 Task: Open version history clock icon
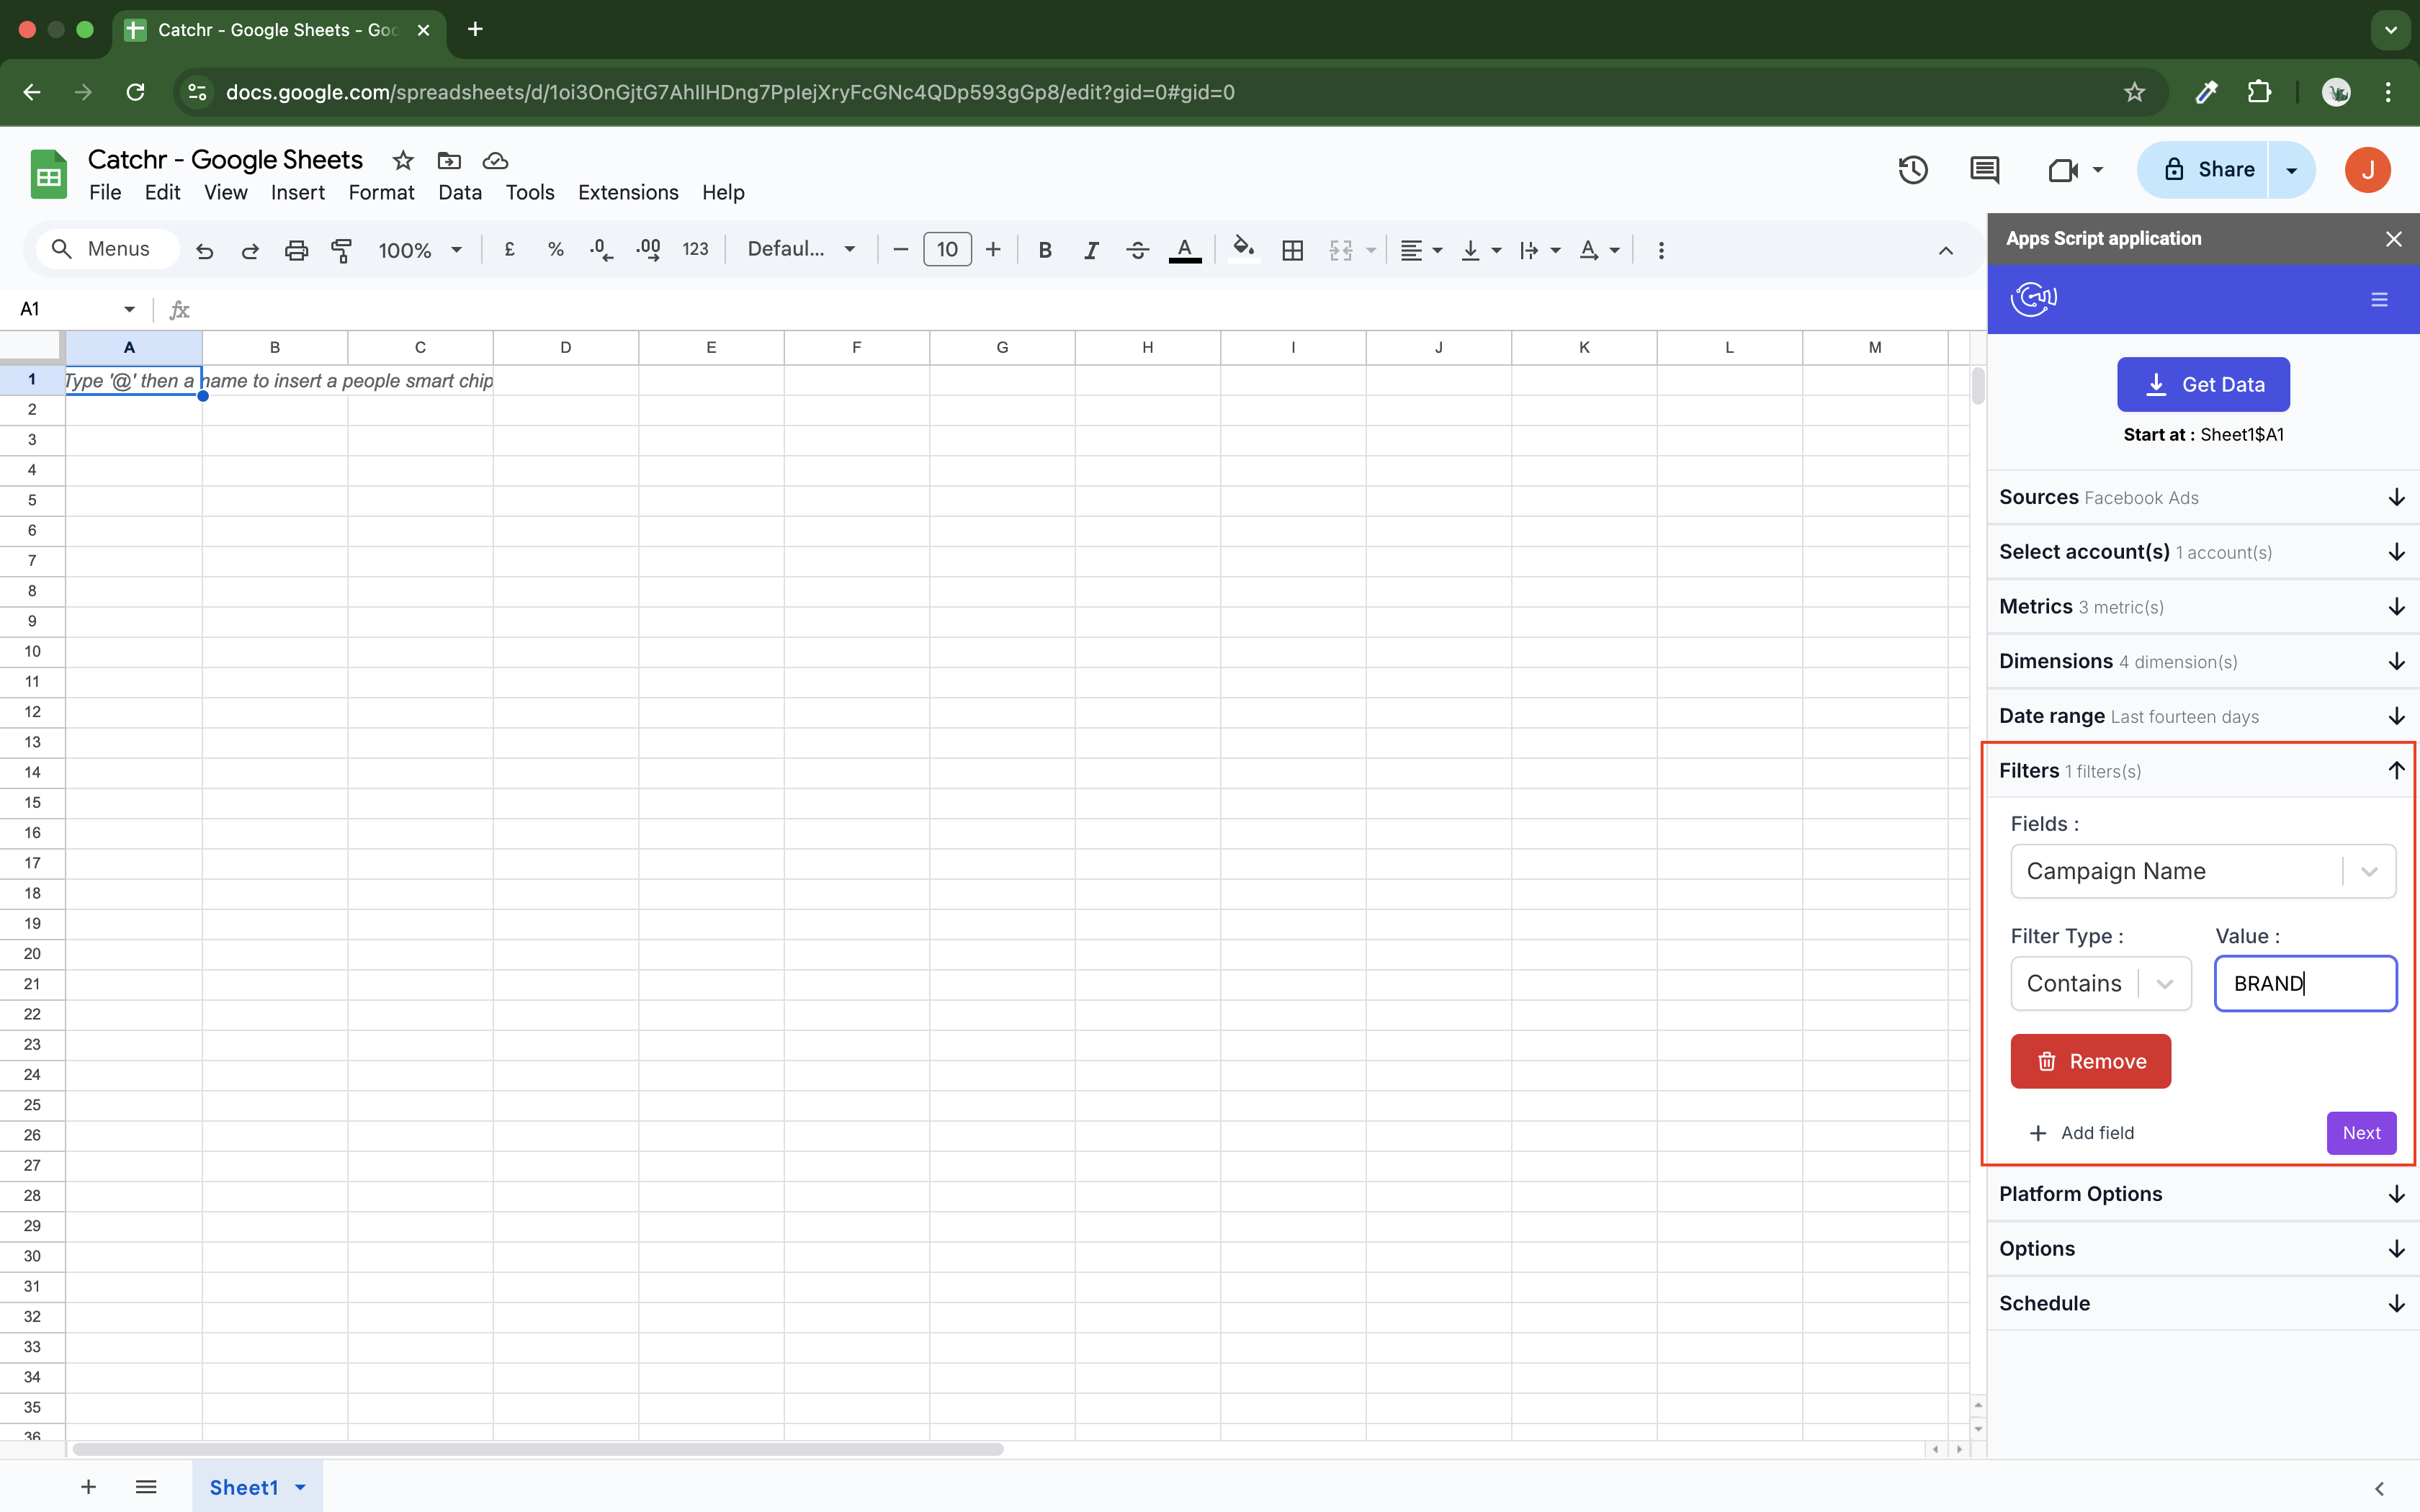tap(1912, 170)
